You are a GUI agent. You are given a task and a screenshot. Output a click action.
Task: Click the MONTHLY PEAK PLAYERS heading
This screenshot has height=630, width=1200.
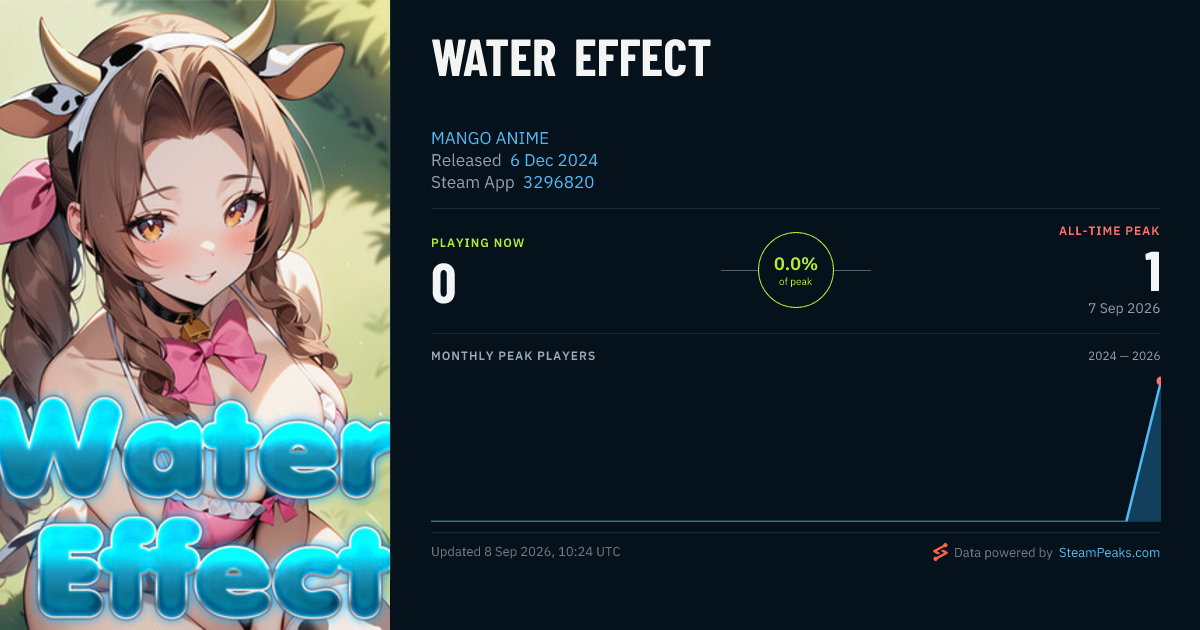513,356
